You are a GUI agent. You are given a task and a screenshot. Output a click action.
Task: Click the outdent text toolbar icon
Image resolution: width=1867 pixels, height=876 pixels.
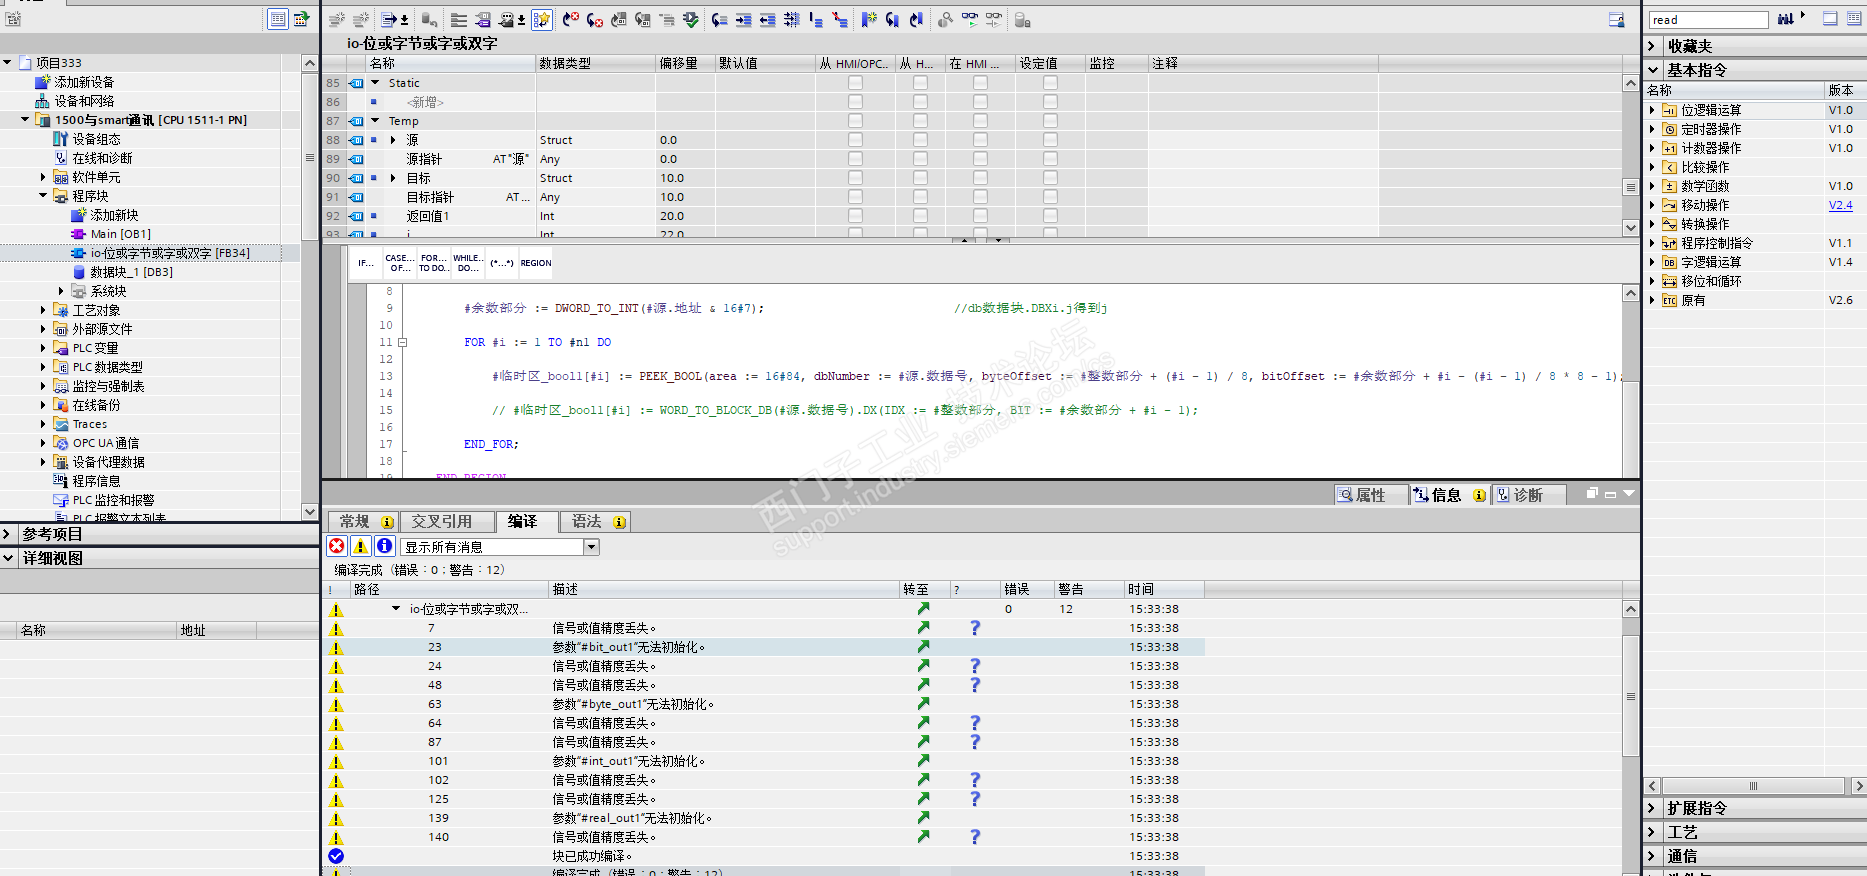coord(768,20)
